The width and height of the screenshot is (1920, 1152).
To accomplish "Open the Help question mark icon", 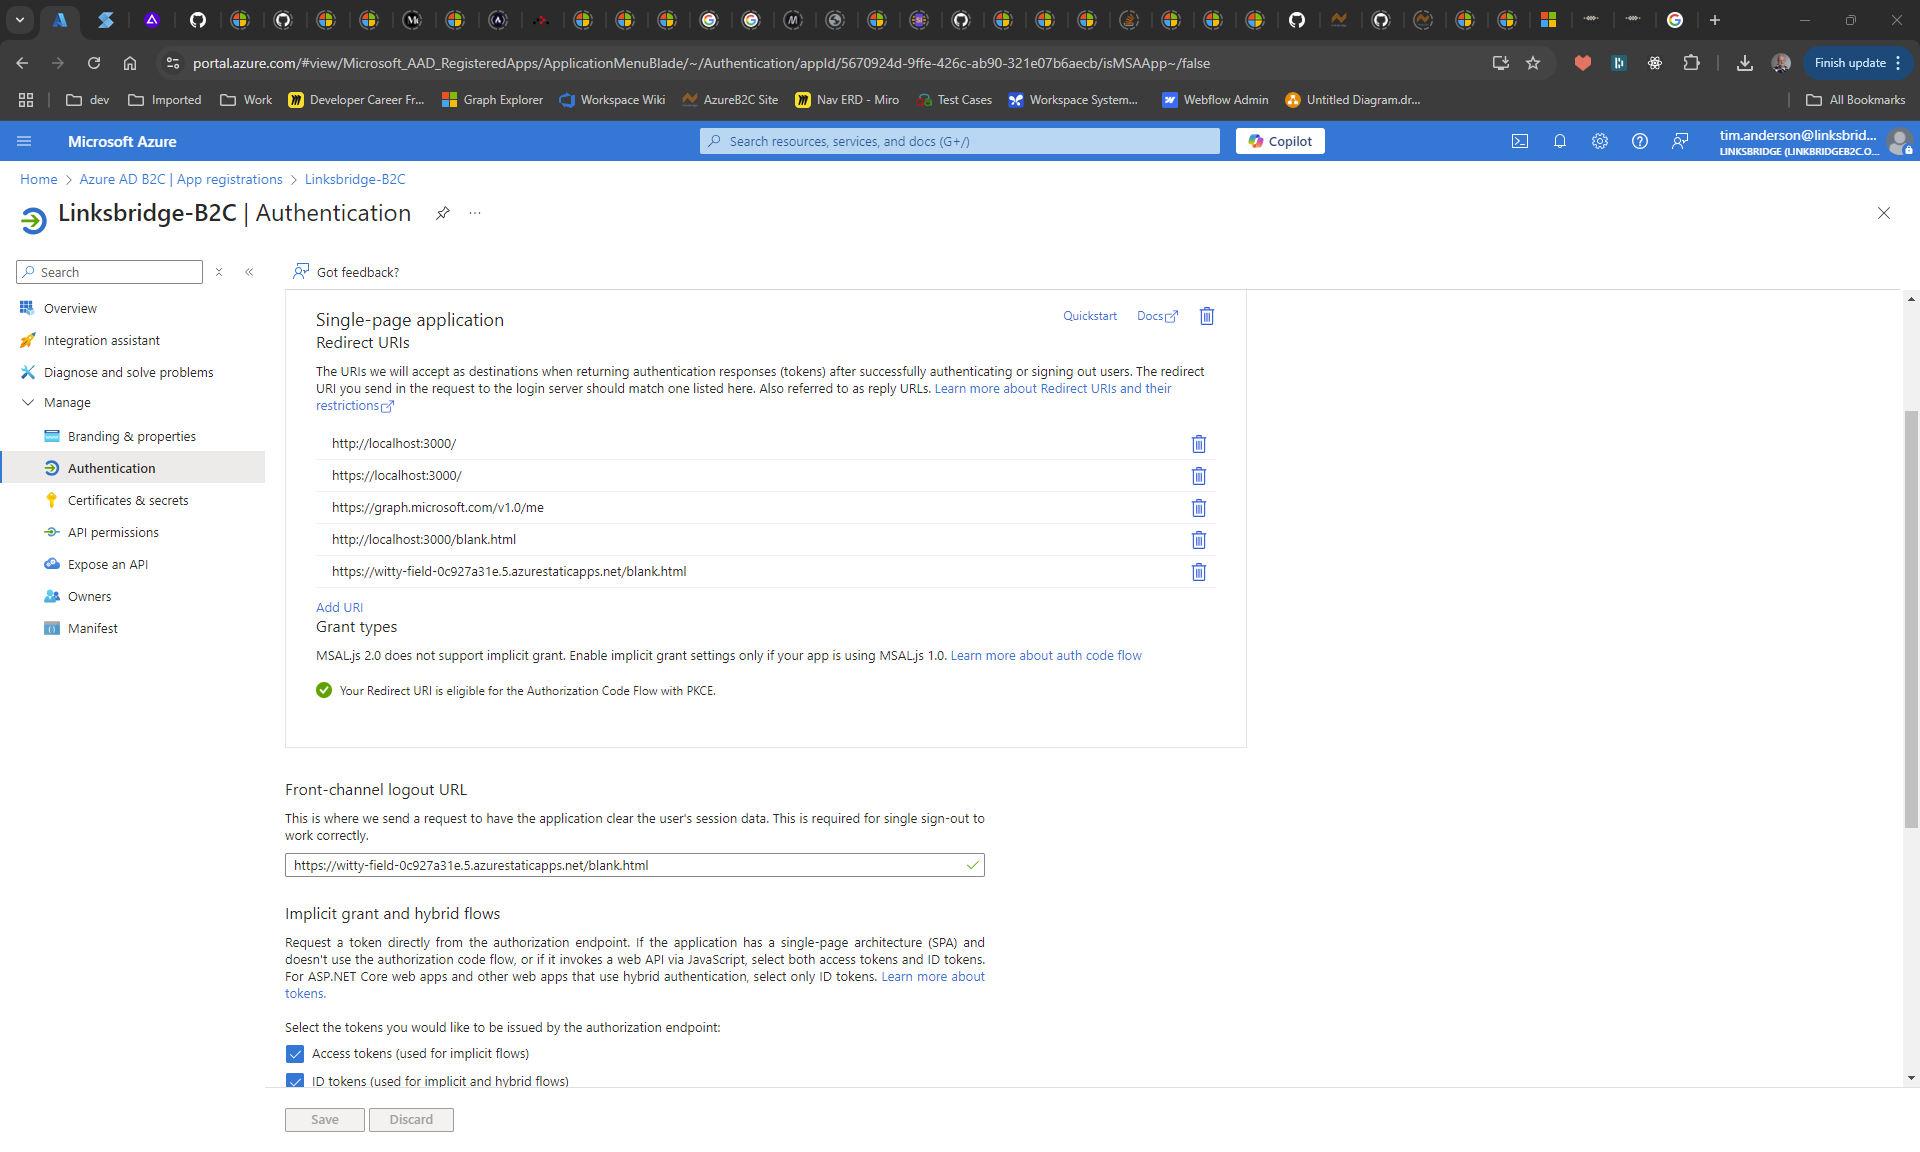I will pos(1640,141).
